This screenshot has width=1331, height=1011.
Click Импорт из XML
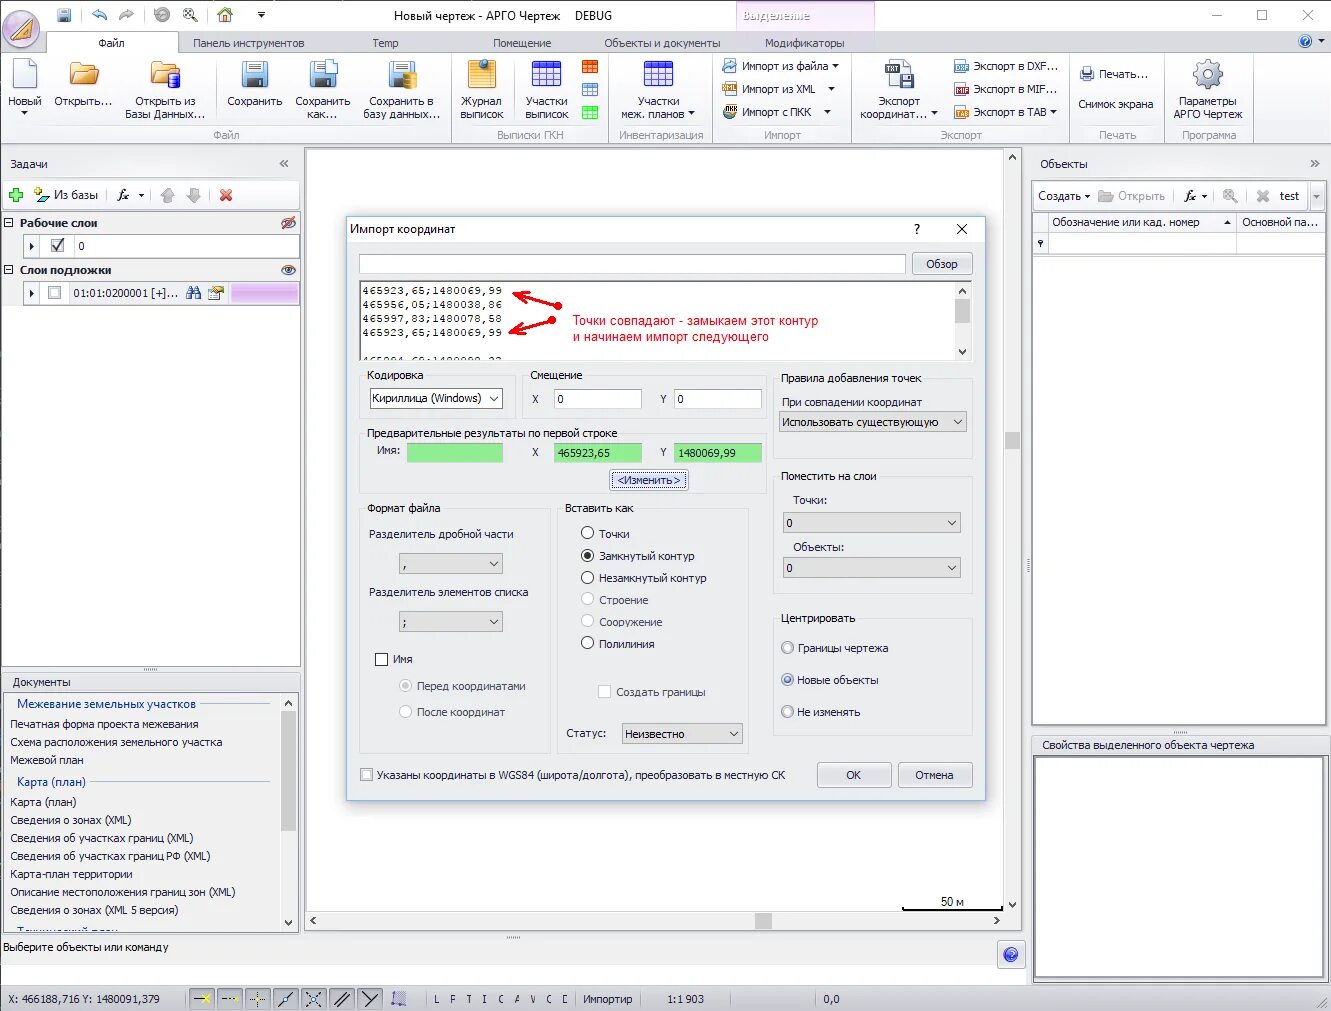[x=778, y=89]
